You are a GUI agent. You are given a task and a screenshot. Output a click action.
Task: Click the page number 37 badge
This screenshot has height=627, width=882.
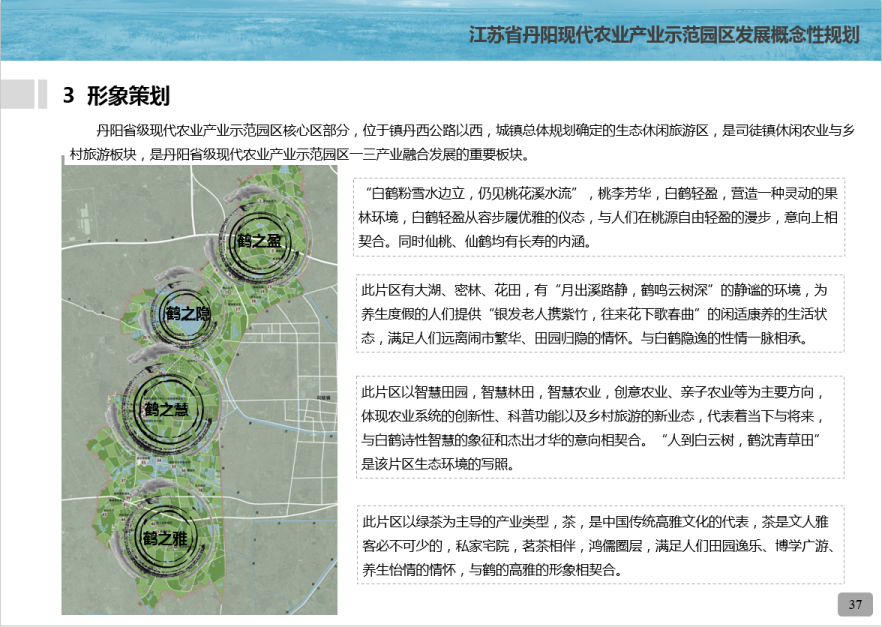pos(855,605)
